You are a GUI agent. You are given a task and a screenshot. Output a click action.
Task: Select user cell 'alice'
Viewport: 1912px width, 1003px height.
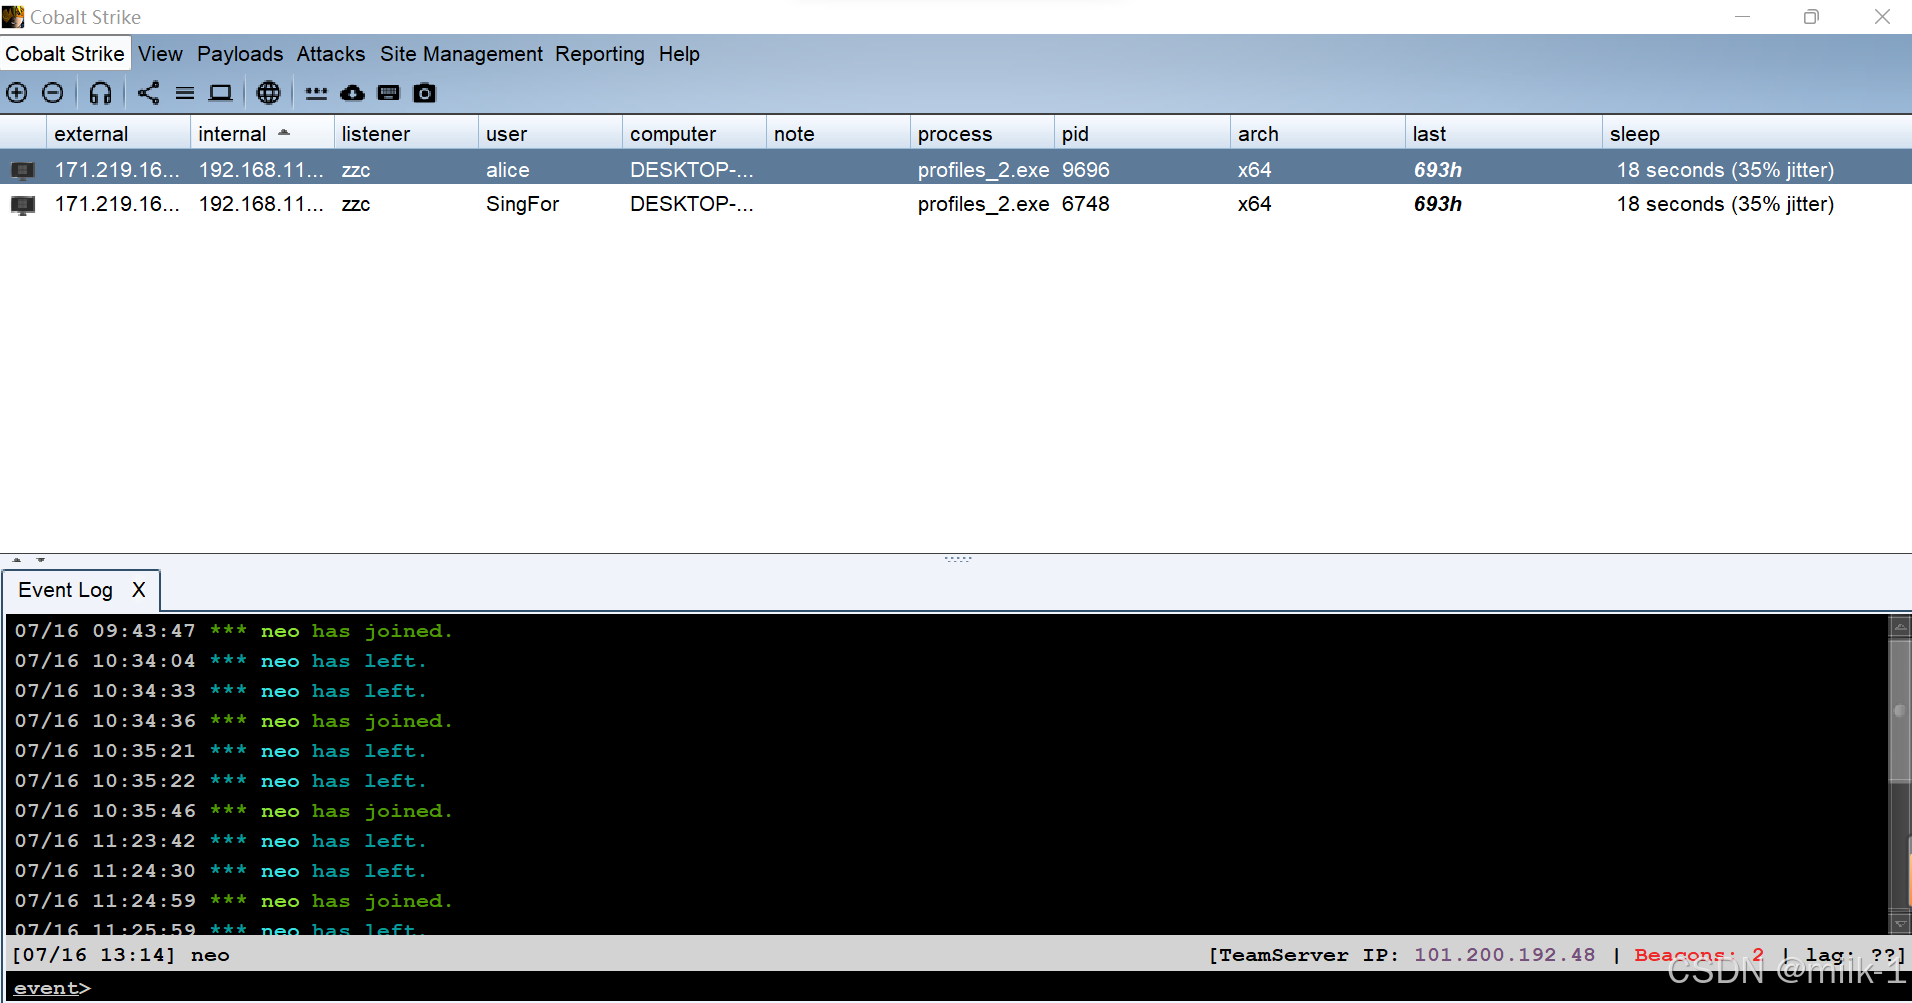click(x=508, y=170)
